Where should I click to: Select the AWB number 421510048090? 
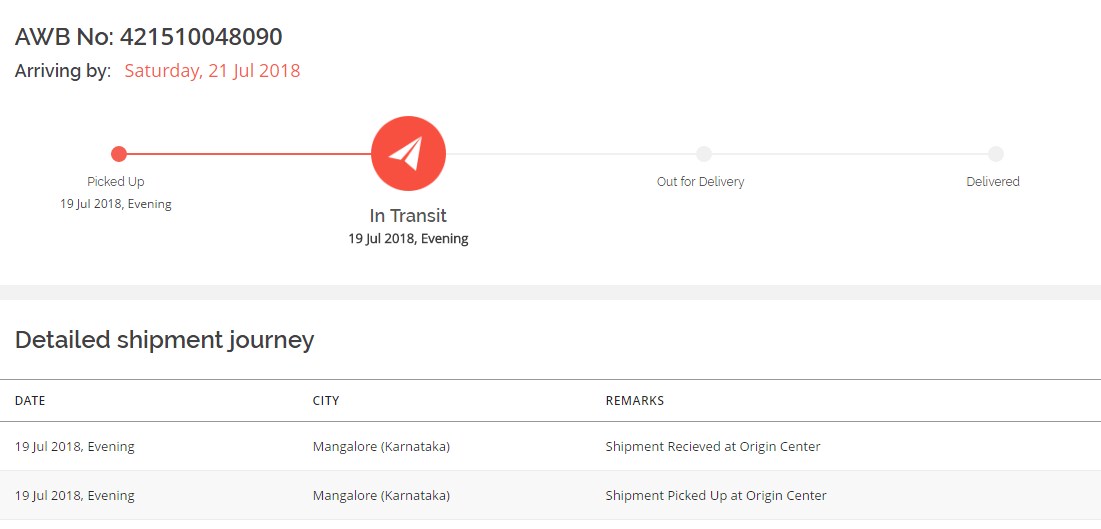point(201,37)
